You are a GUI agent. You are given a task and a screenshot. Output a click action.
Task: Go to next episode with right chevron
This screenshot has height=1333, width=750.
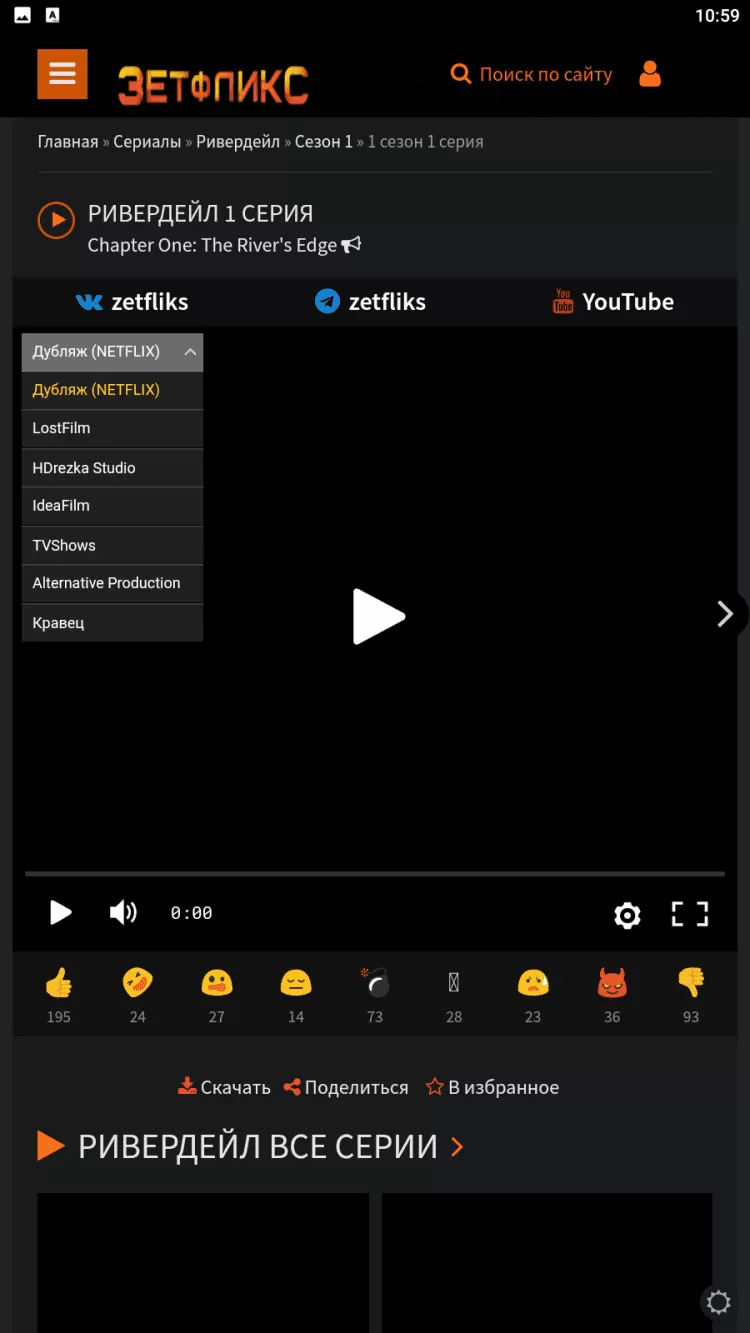pyautogui.click(x=726, y=614)
